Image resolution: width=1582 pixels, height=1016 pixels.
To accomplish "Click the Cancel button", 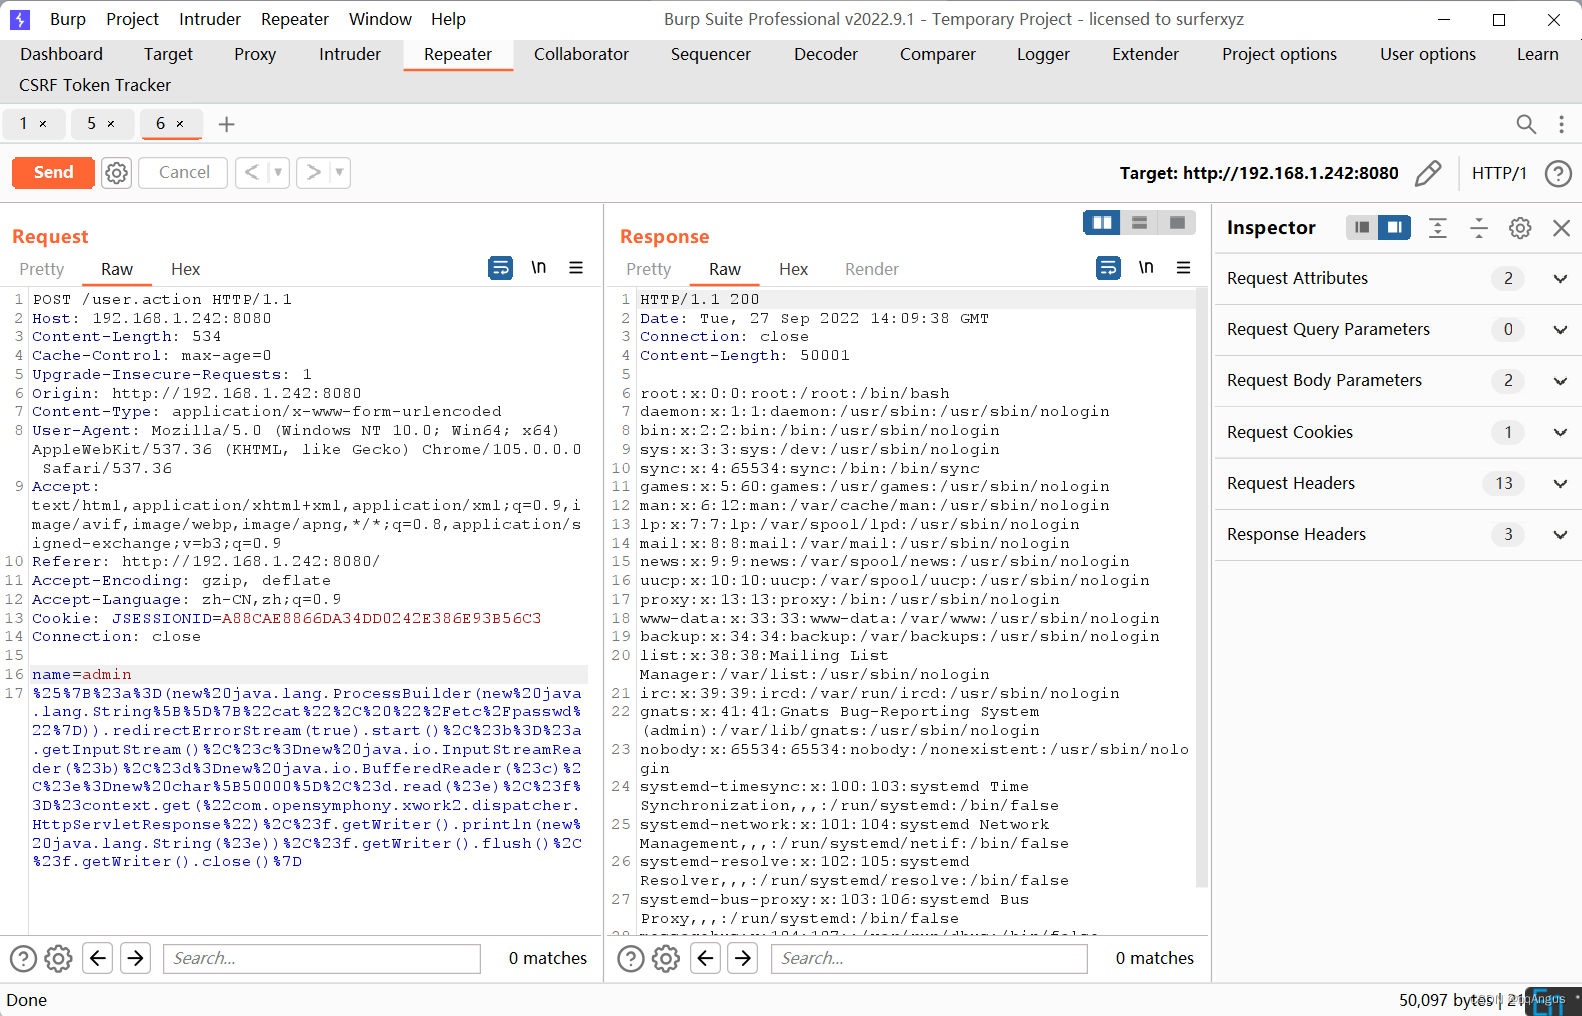I will pos(184,172).
